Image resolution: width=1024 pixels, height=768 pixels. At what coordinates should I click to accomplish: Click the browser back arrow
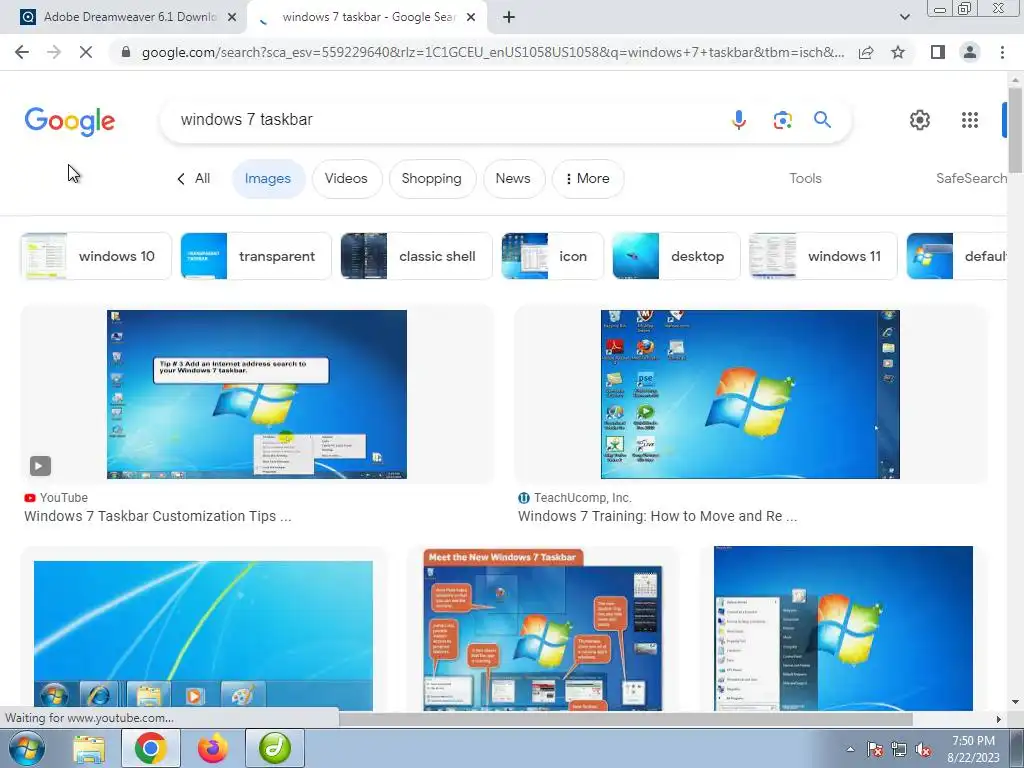click(22, 52)
